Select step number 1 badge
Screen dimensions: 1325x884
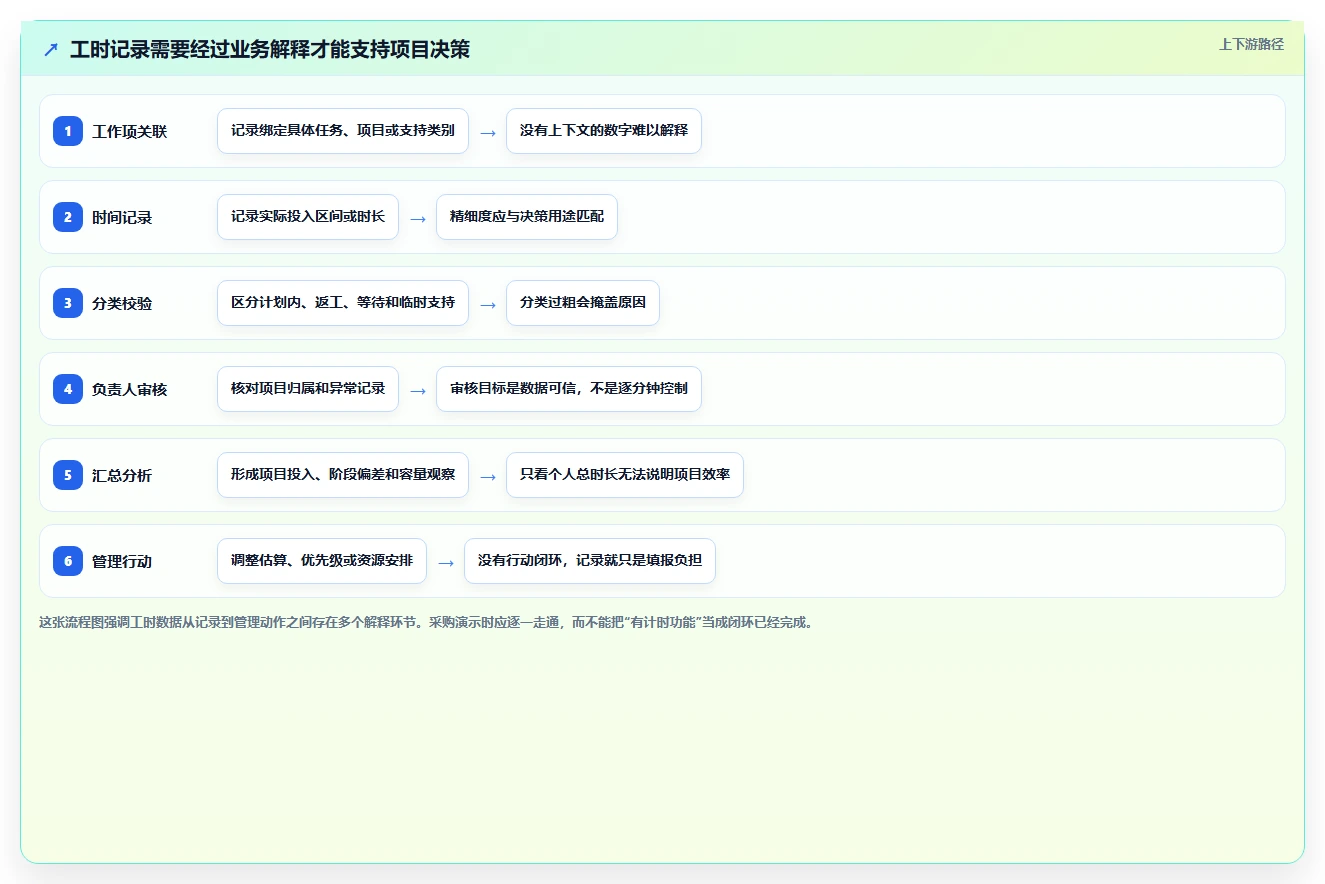[x=68, y=130]
